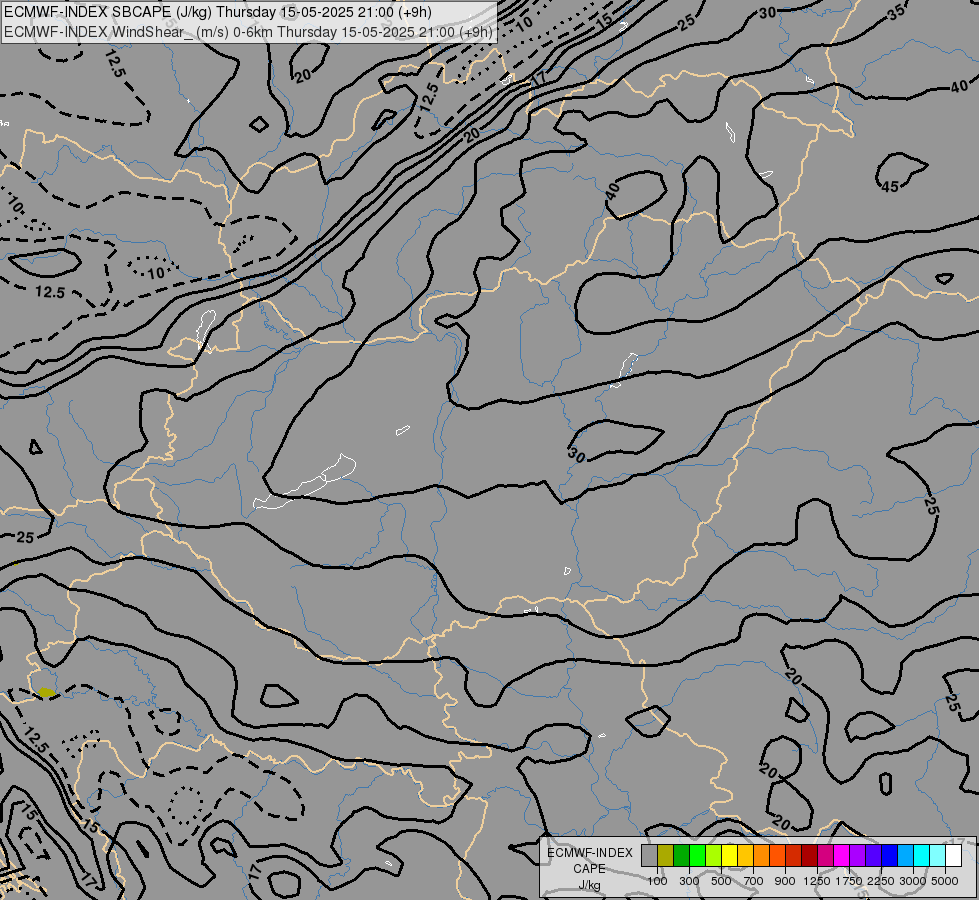Viewport: 979px width, 900px height.
Task: Click the 'J/kg' unit label in the legend
Action: pyautogui.click(x=589, y=886)
